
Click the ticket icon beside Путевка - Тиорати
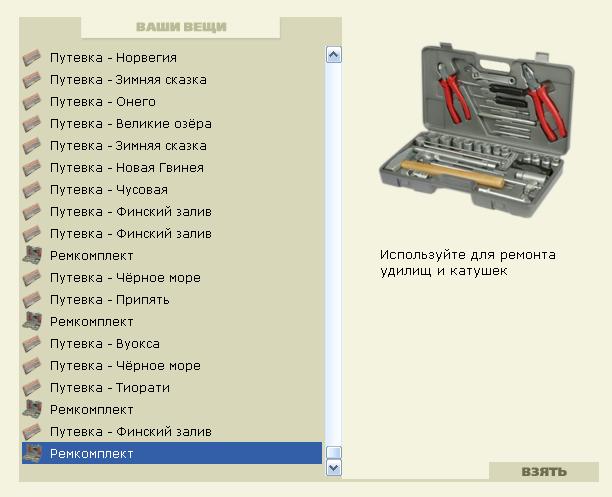[x=31, y=388]
